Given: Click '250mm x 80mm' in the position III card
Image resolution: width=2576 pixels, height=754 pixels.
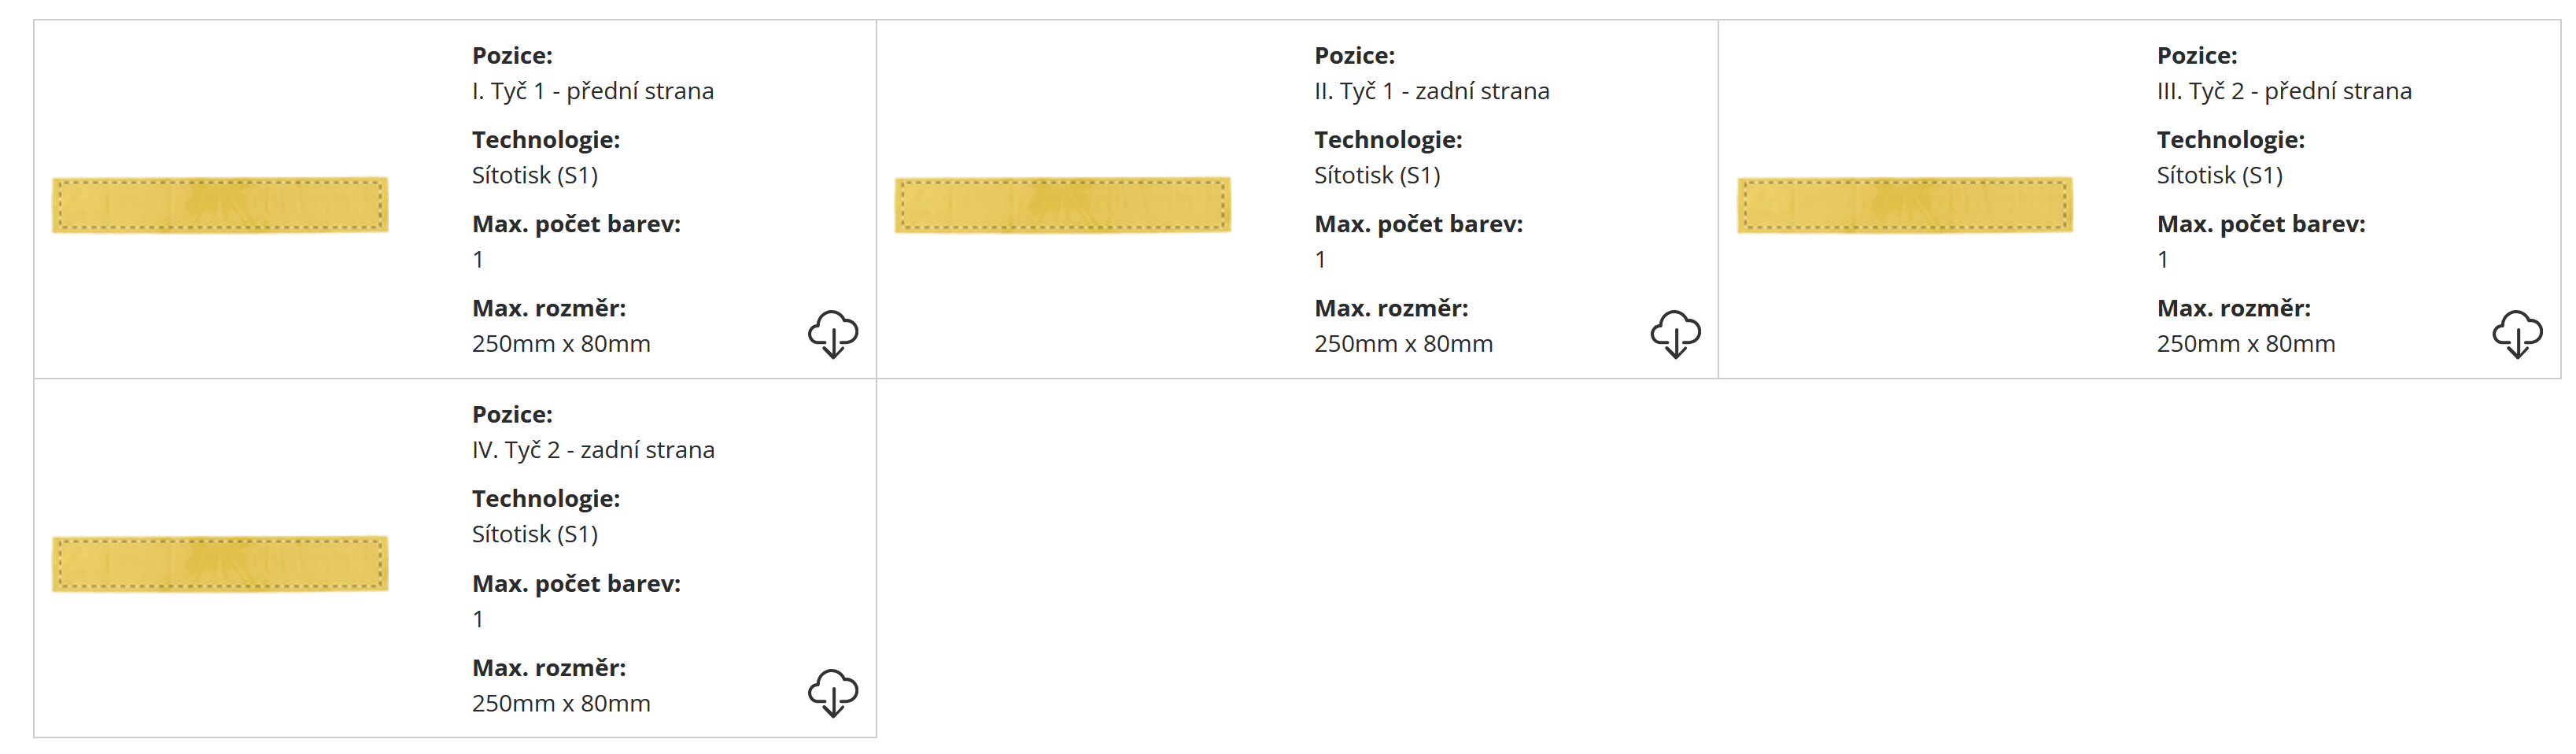Looking at the screenshot, I should [2245, 344].
